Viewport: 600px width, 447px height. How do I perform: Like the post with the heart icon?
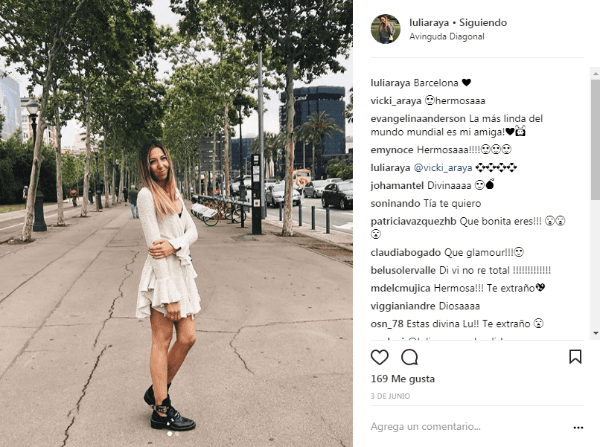tap(380, 357)
